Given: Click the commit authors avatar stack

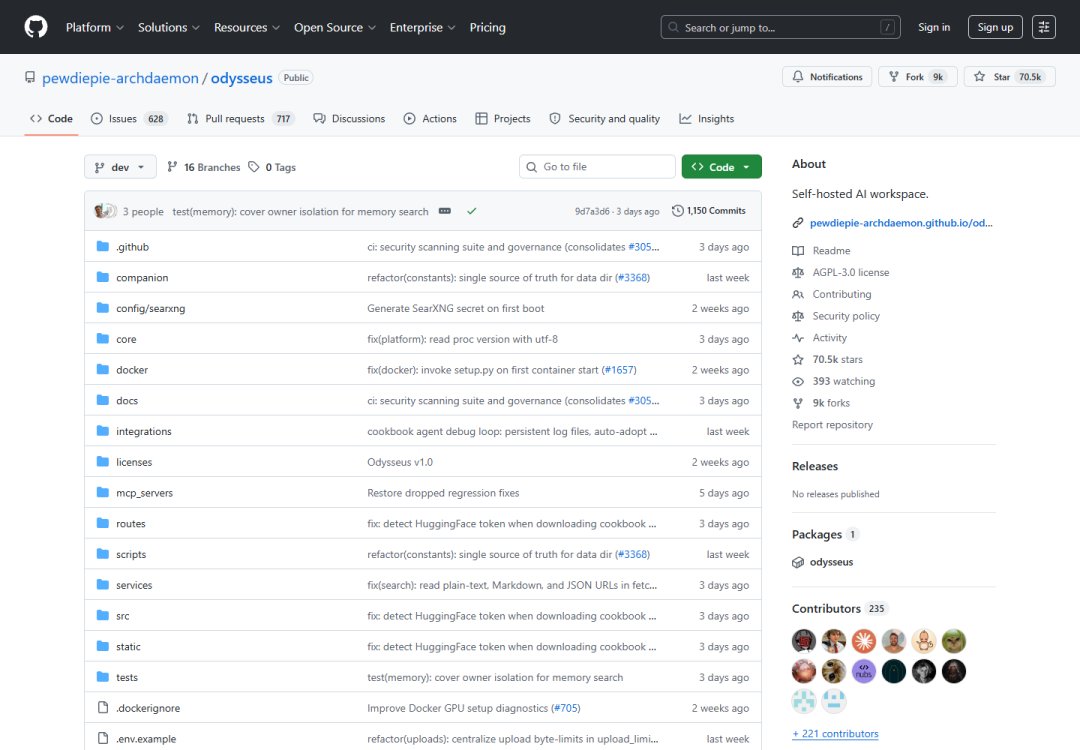Looking at the screenshot, I should click(x=105, y=211).
